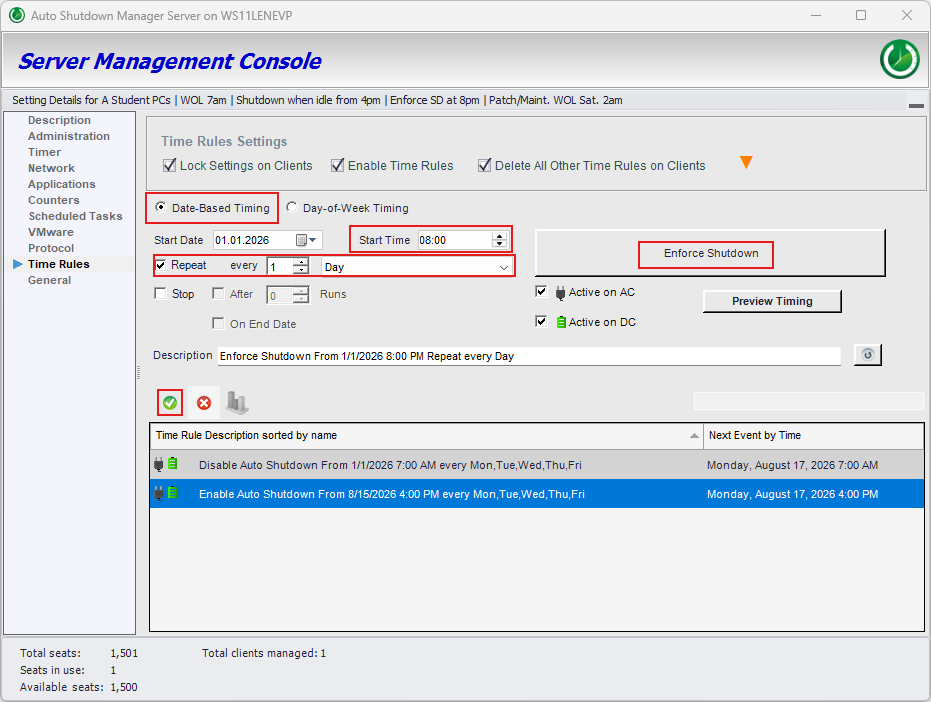Image resolution: width=931 pixels, height=702 pixels.
Task: Toggle Enable Time Rules checkbox
Action: [x=338, y=165]
